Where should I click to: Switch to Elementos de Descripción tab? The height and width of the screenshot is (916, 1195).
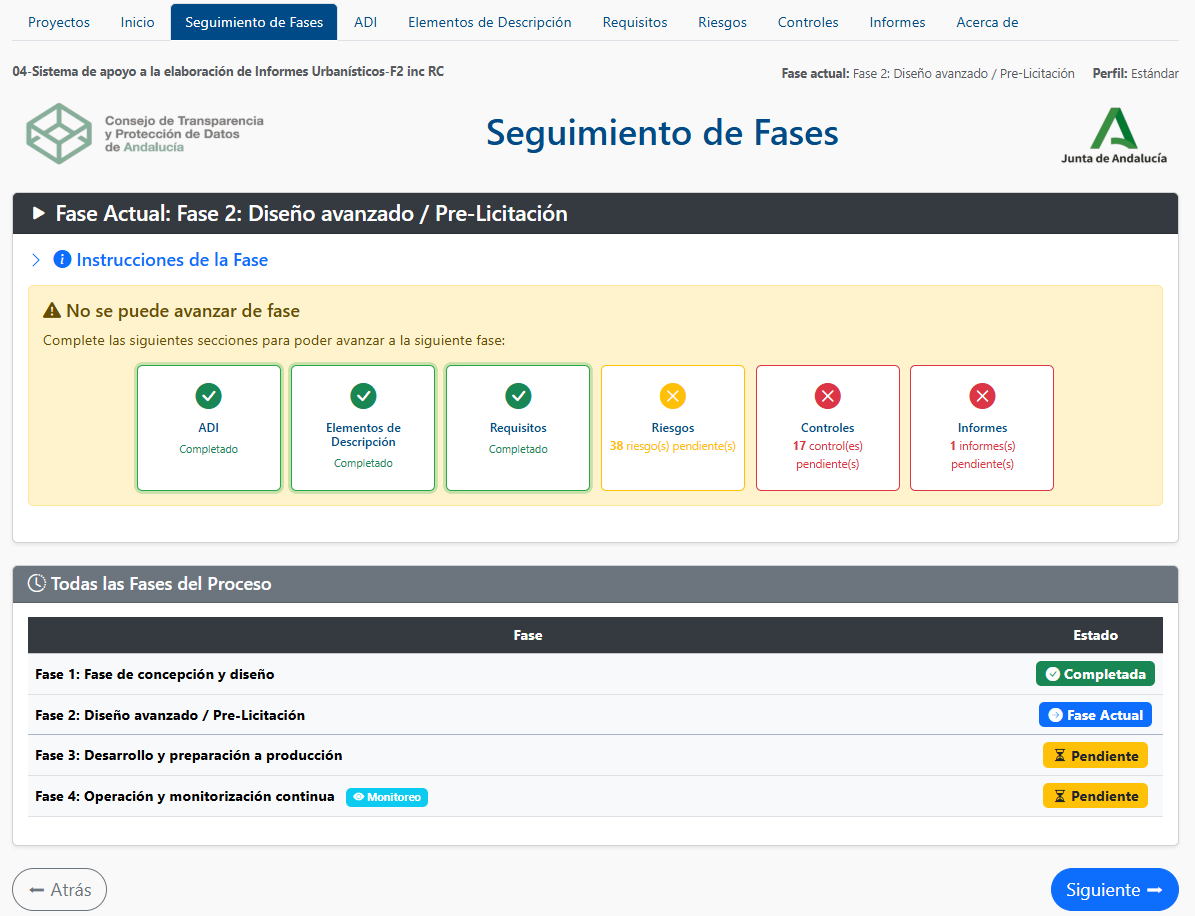point(490,22)
